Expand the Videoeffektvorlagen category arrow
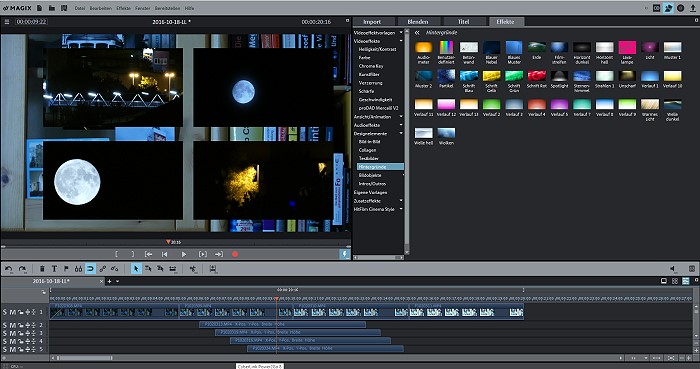The width and height of the screenshot is (700, 369). coord(401,33)
